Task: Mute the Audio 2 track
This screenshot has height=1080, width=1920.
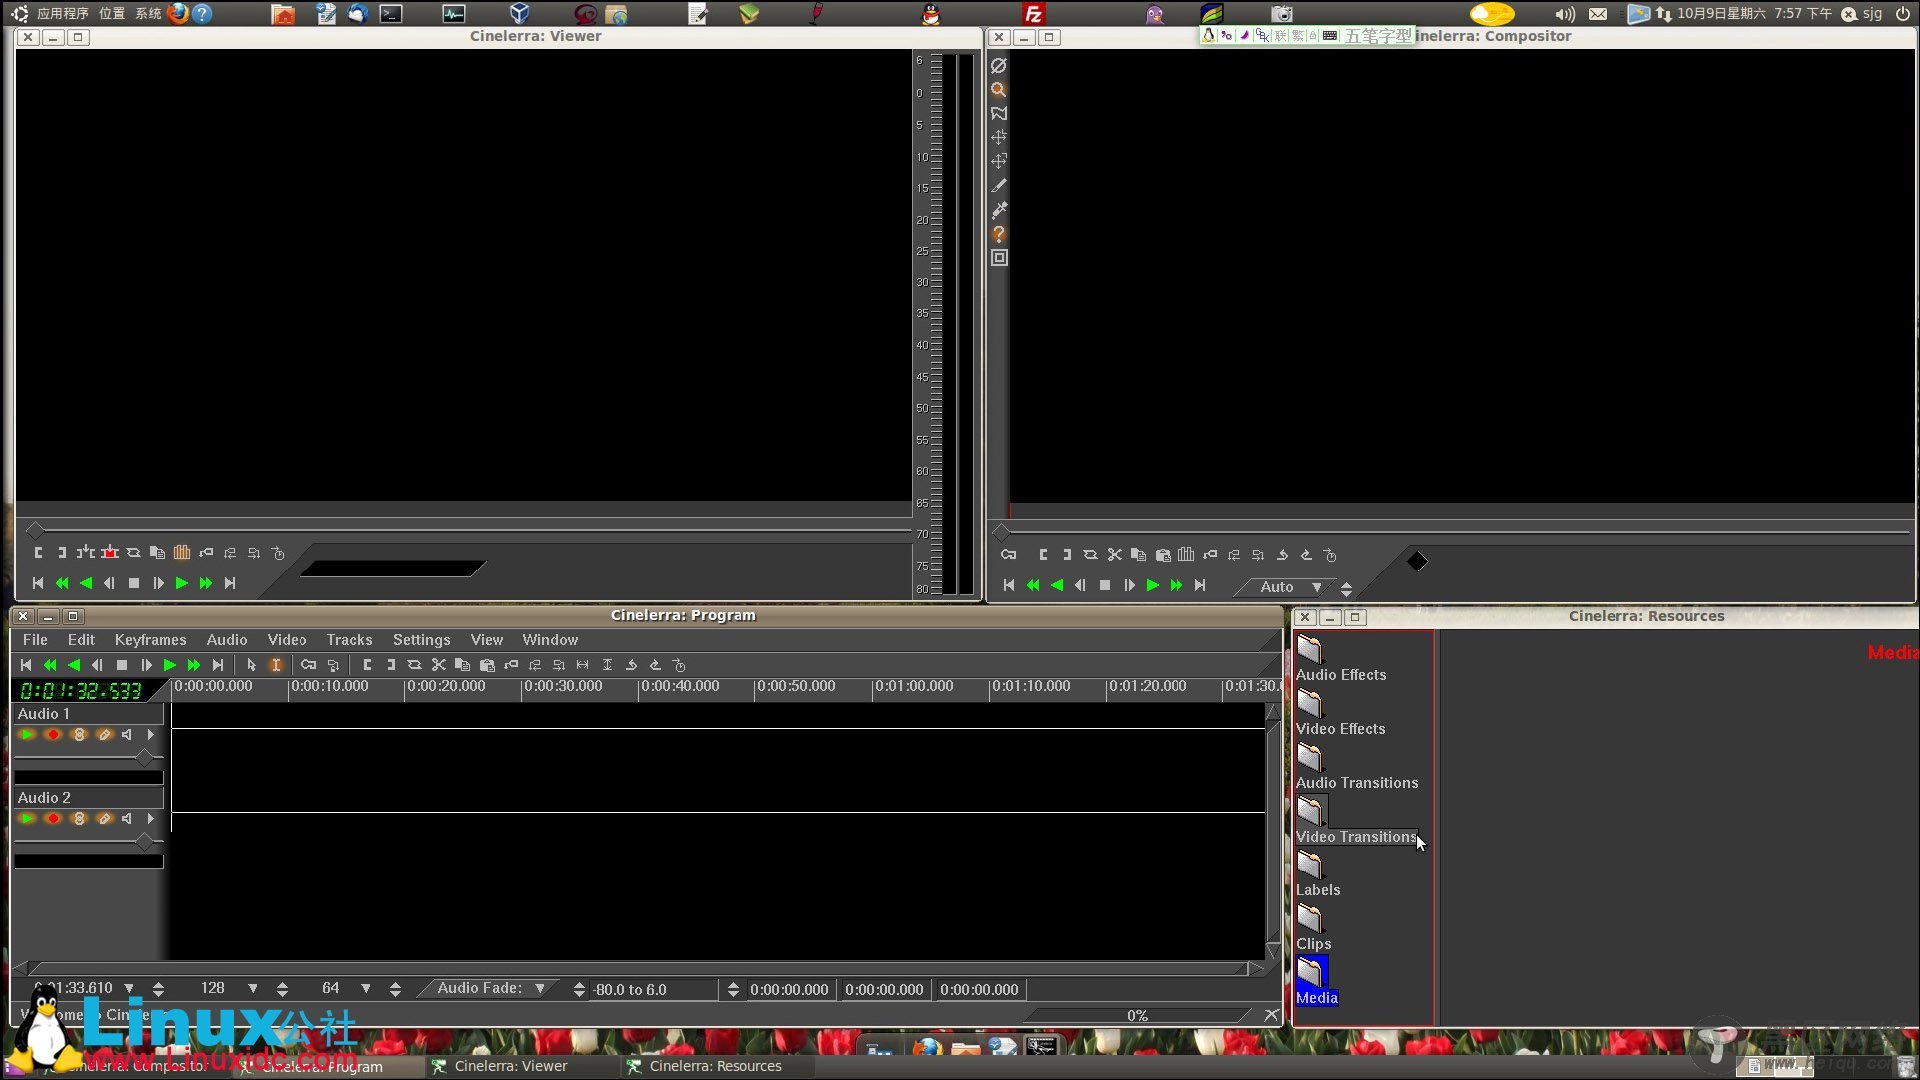Action: click(127, 819)
